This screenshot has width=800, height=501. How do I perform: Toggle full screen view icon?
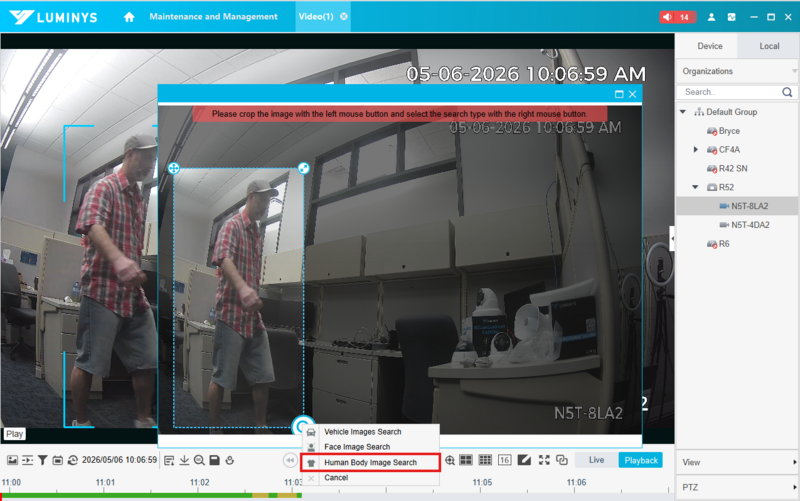click(x=544, y=460)
